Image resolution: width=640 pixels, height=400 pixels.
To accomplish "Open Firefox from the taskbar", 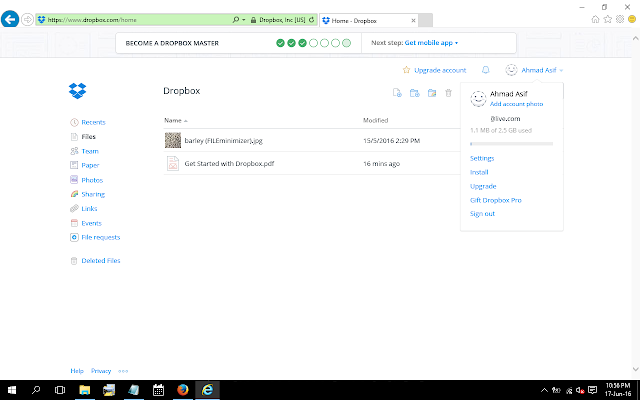I will [x=183, y=390].
